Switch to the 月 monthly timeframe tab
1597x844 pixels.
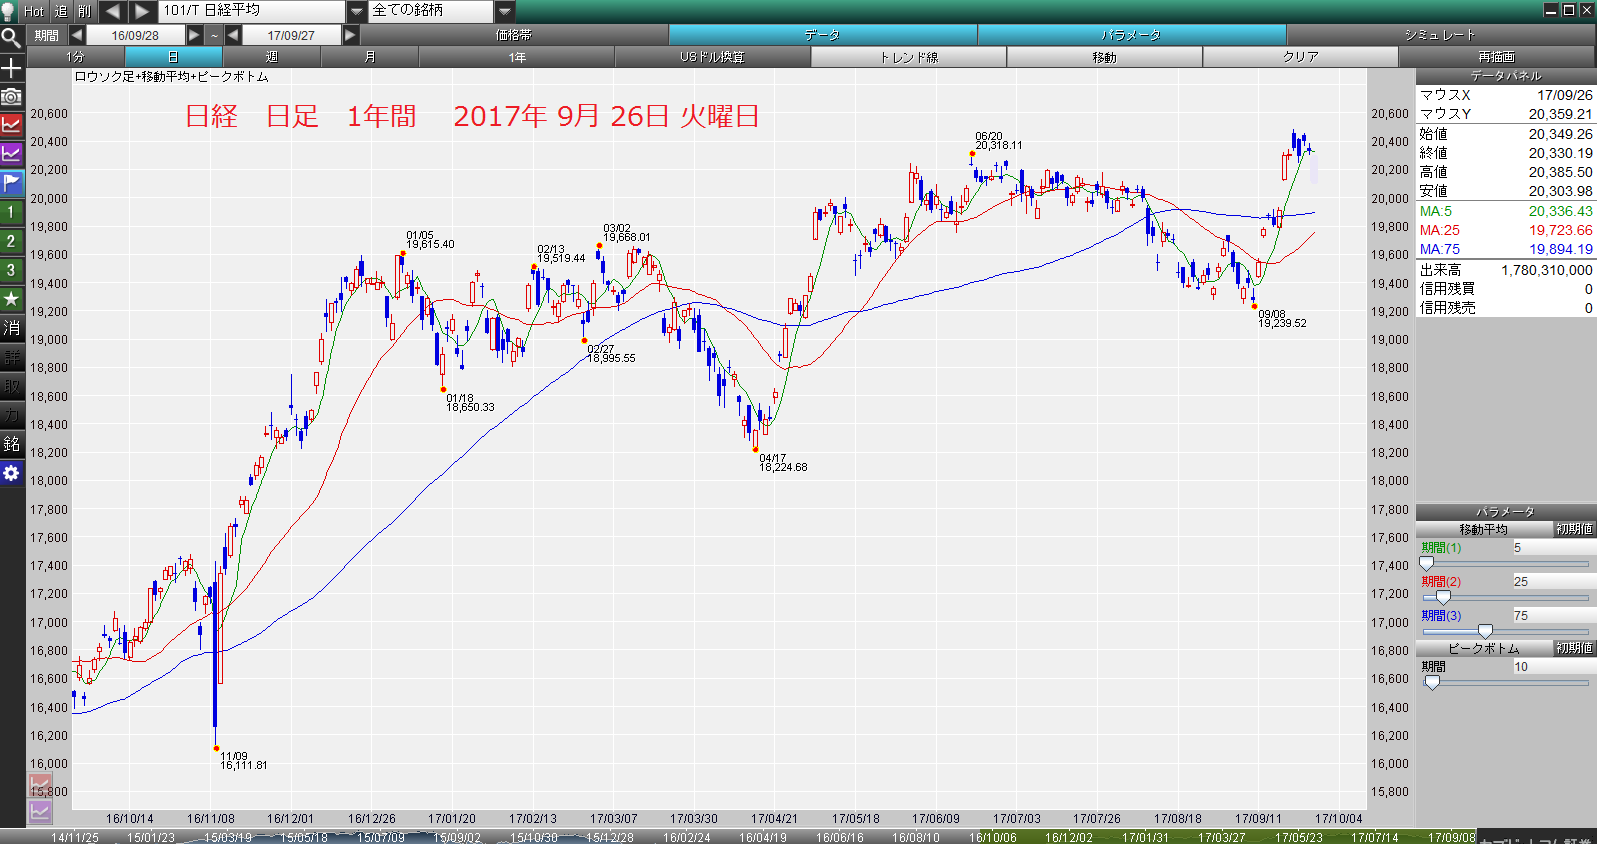click(x=369, y=57)
